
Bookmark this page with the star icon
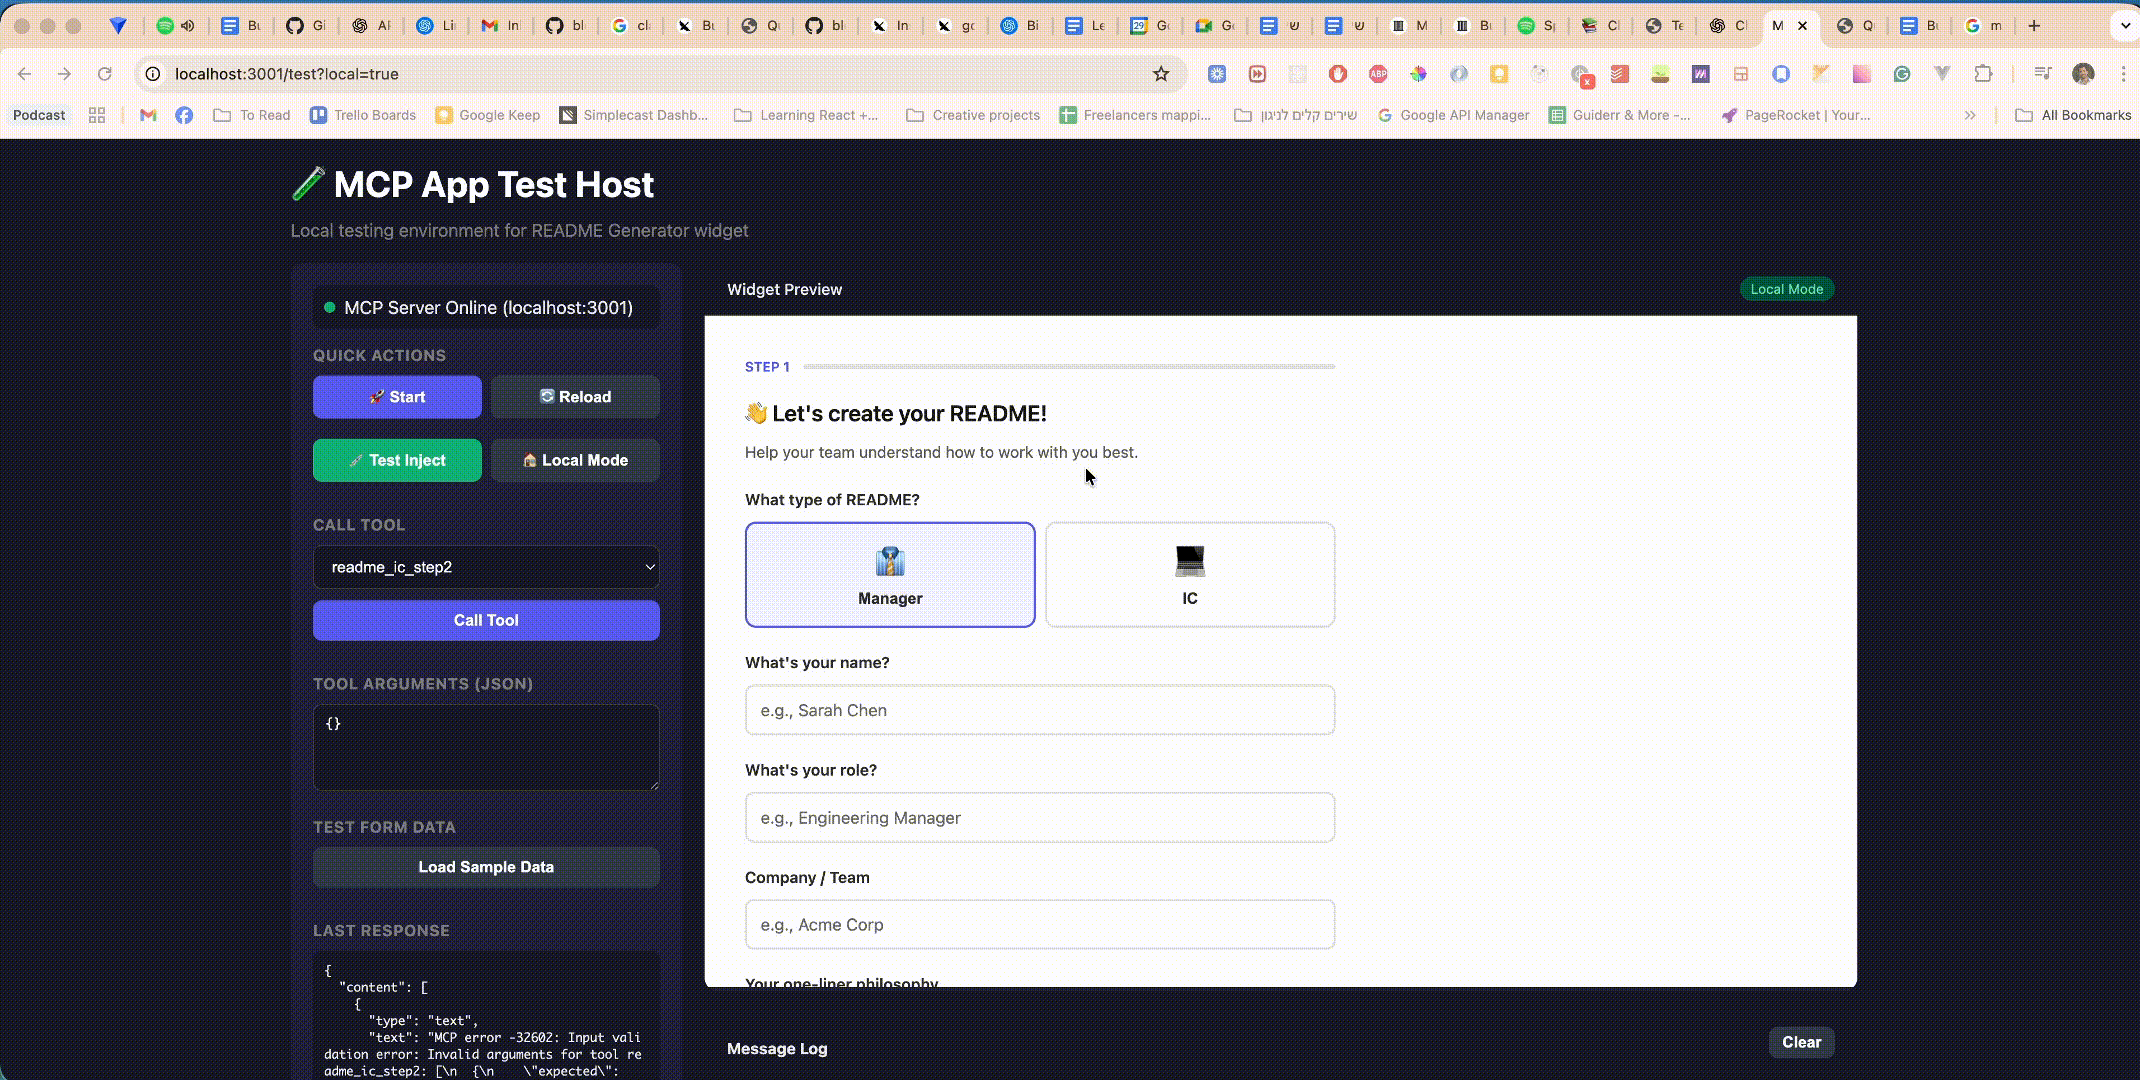click(x=1161, y=74)
